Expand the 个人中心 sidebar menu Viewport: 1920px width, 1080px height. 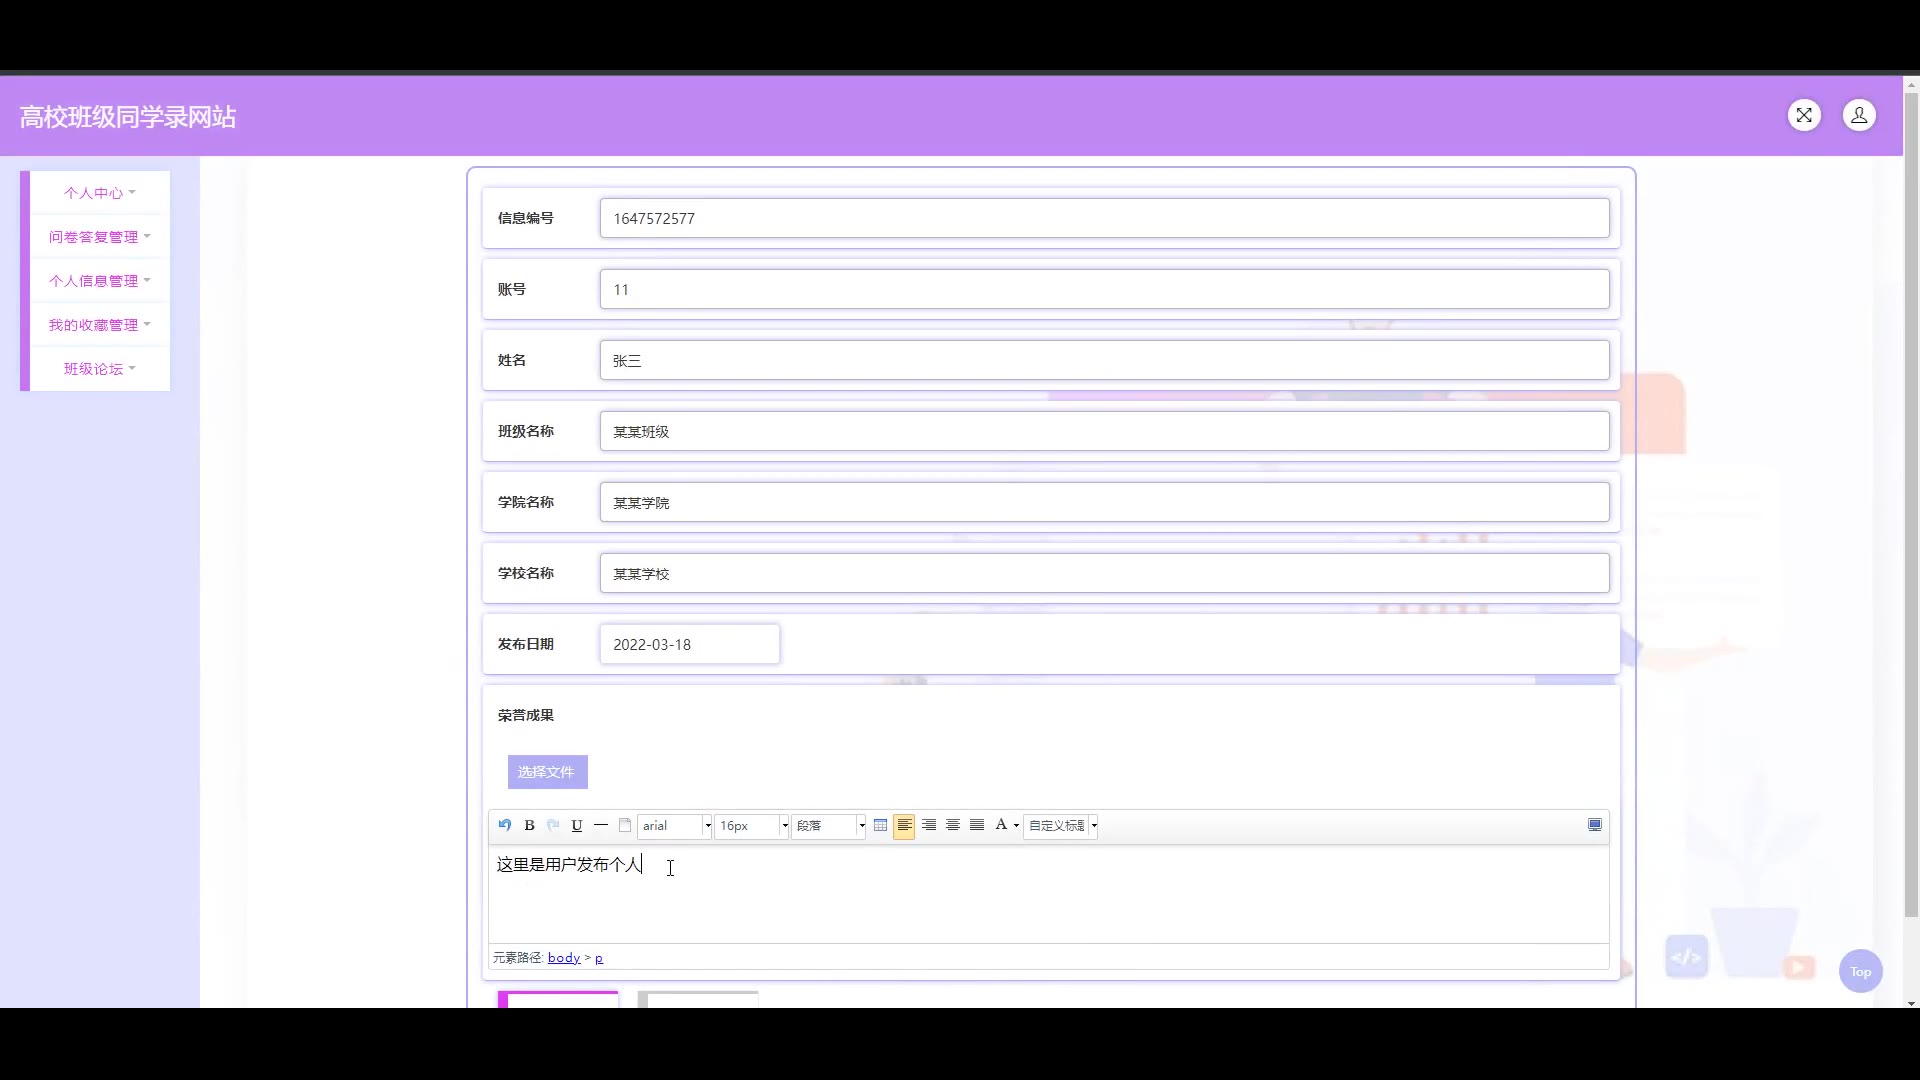tap(99, 193)
